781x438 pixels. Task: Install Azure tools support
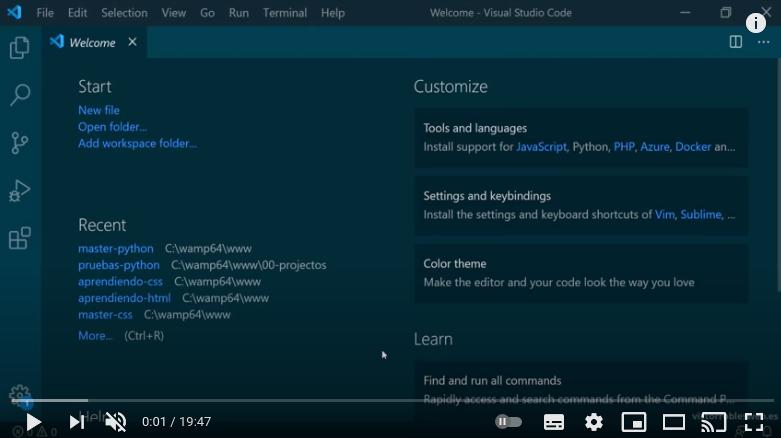[x=655, y=147]
